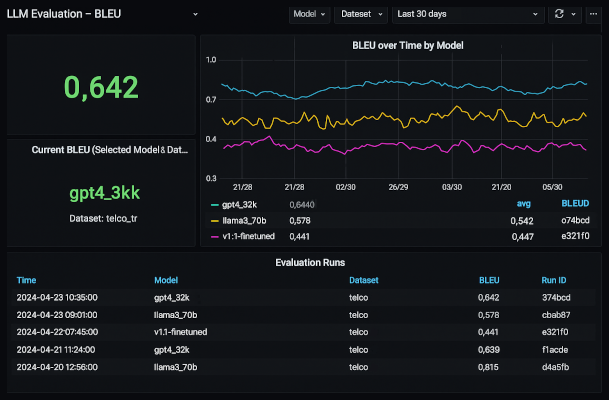Open the three-dot more options menu
This screenshot has width=609, height=400.
point(591,15)
